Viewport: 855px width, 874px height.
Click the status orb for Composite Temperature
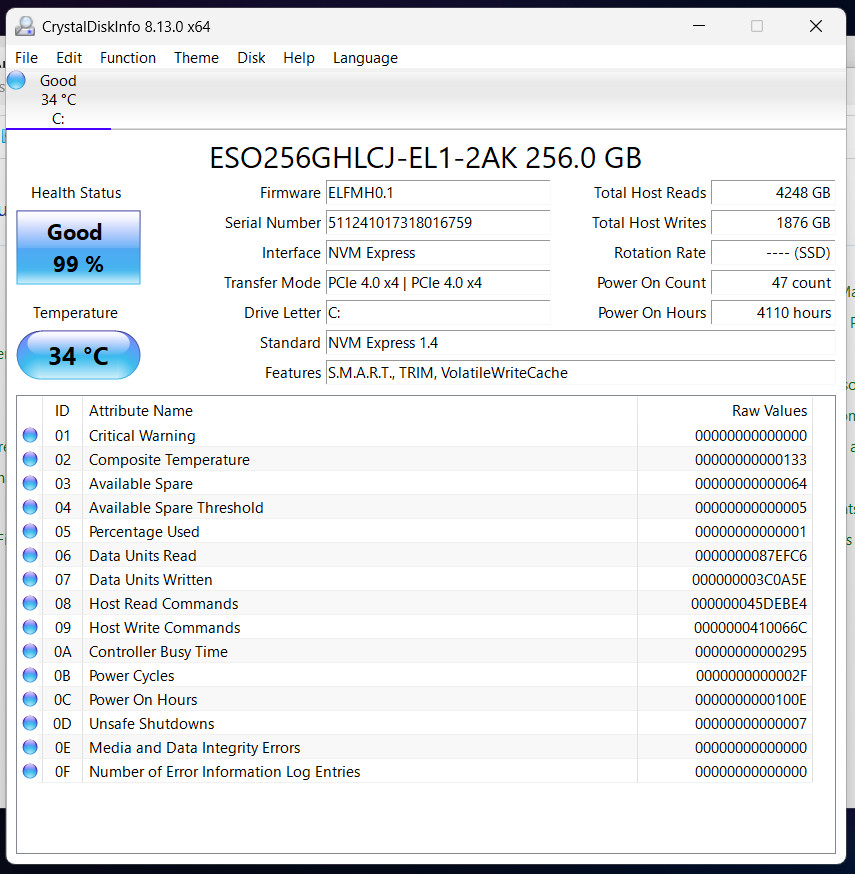(30, 459)
